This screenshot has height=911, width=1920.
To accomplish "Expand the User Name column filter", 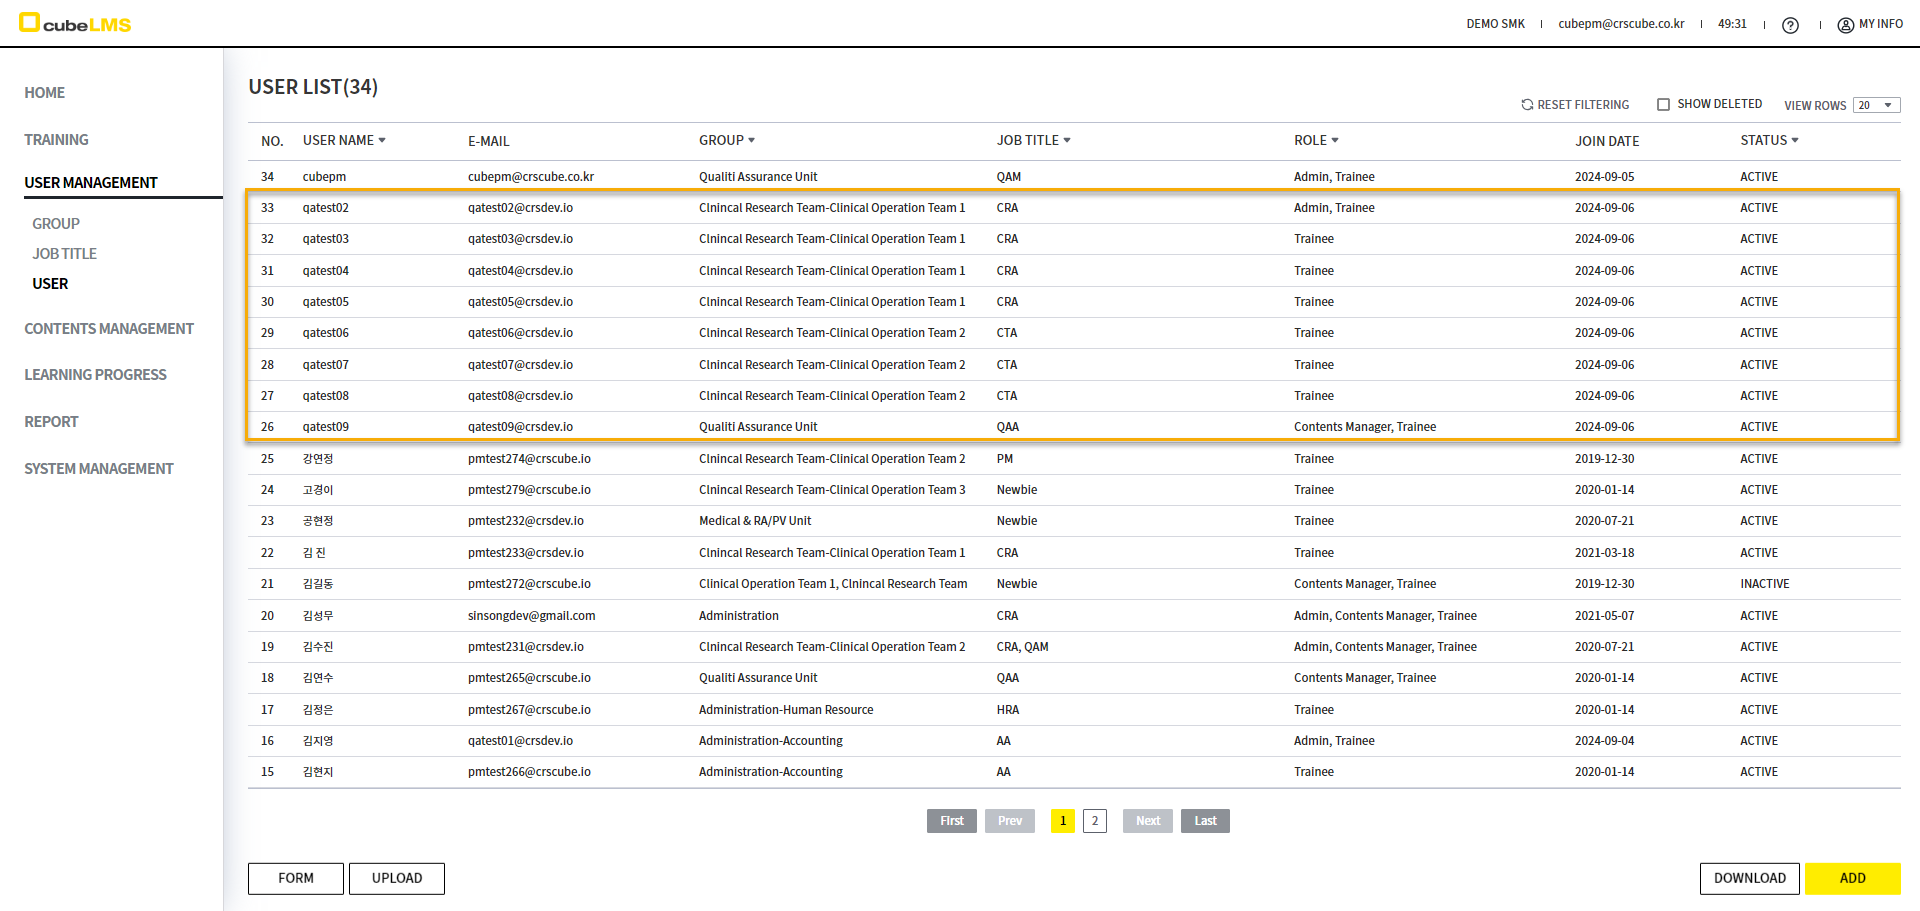I will [x=382, y=141].
